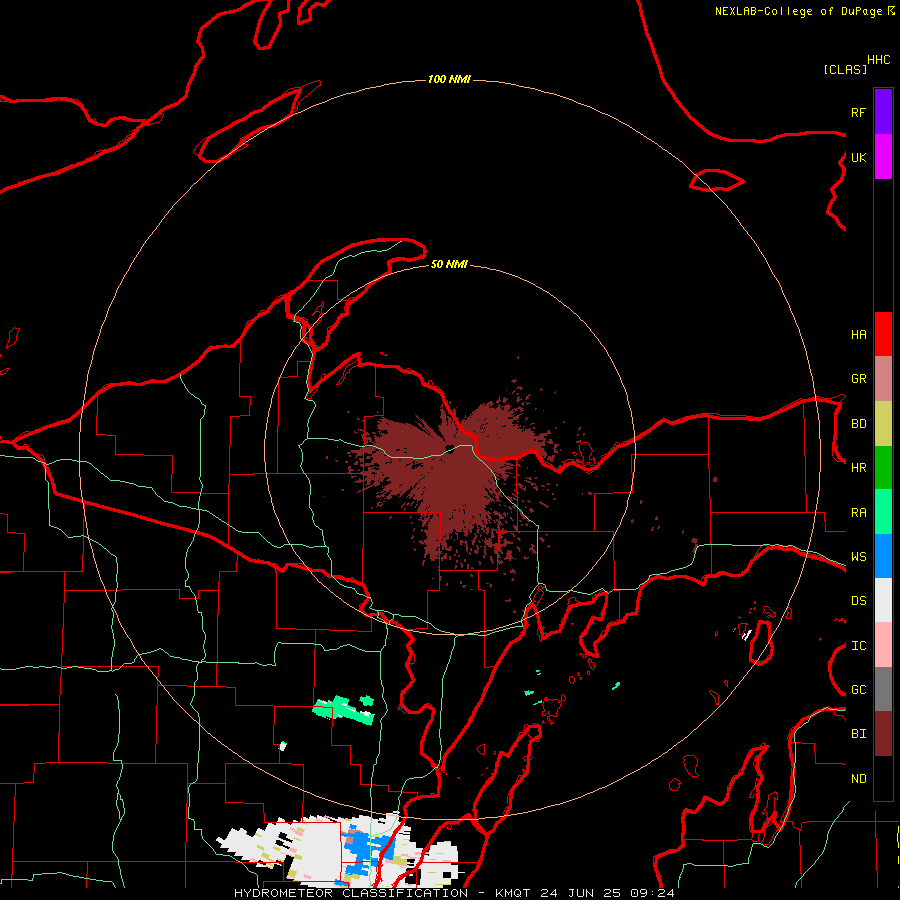
Task: Click the WS blue legend swatch
Action: (883, 556)
